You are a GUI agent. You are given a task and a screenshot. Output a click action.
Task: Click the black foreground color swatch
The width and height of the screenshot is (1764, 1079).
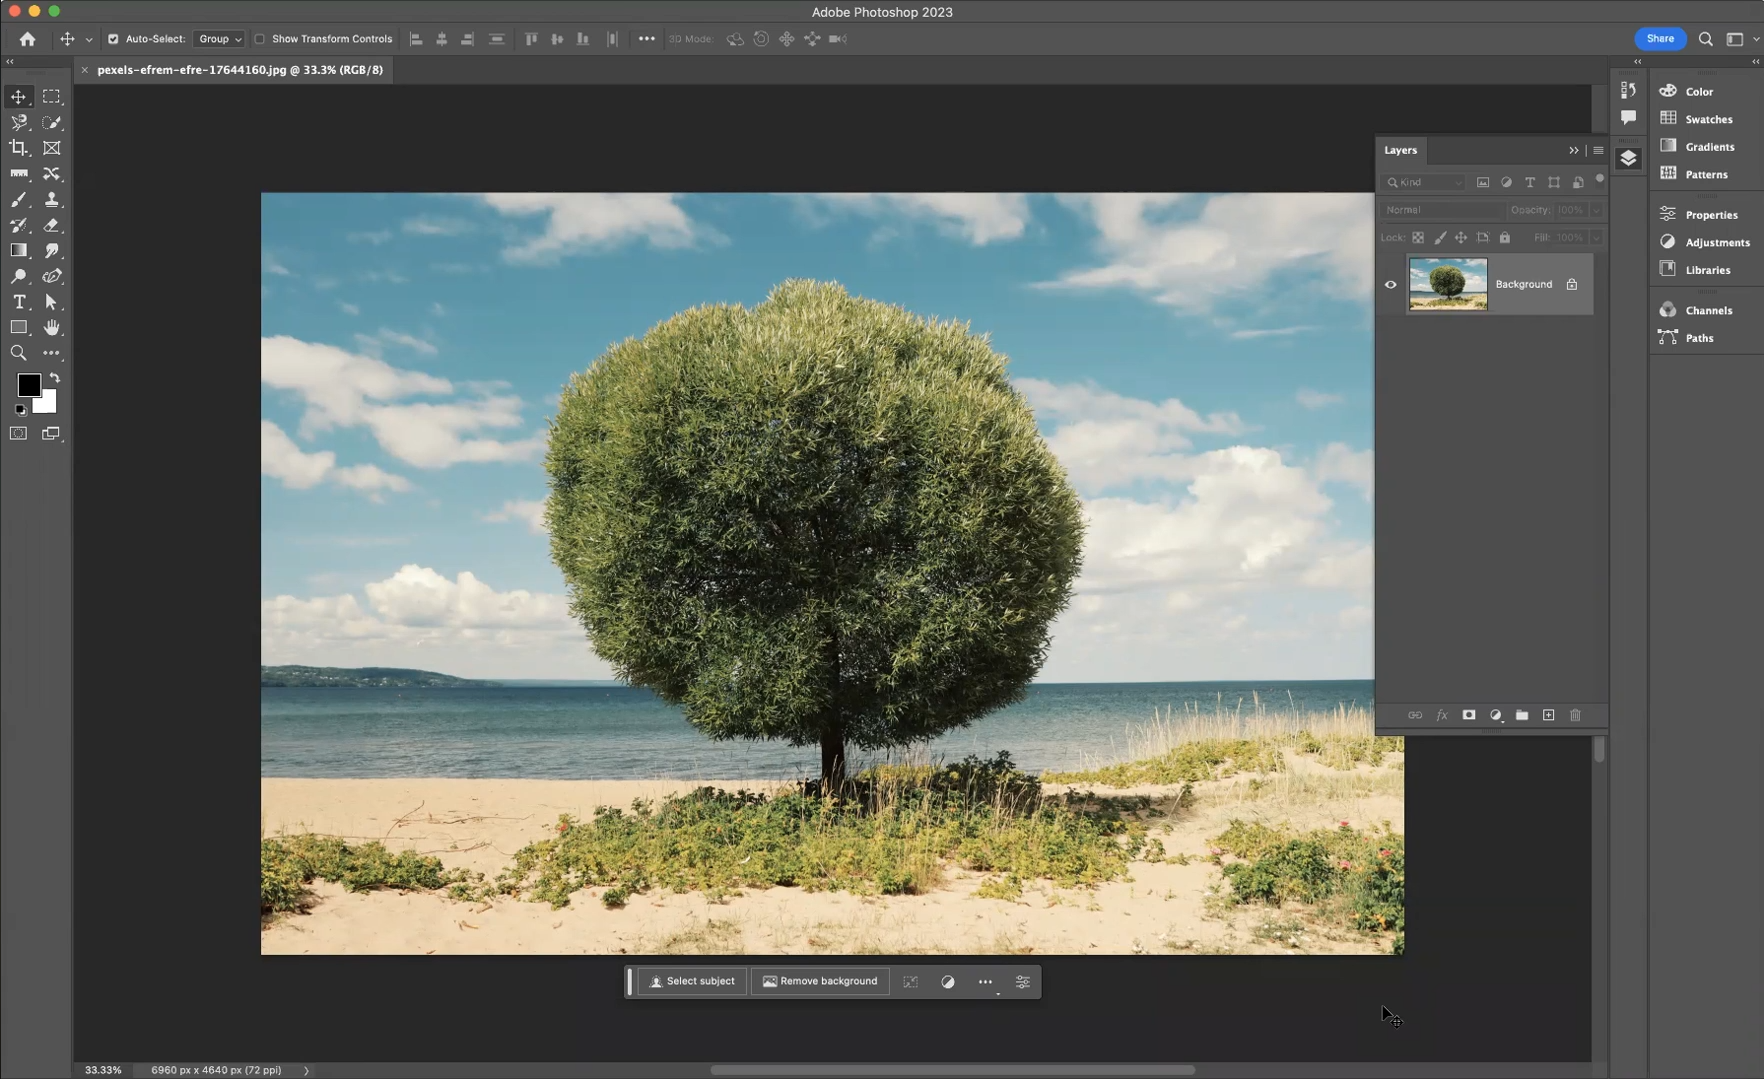[x=27, y=384]
